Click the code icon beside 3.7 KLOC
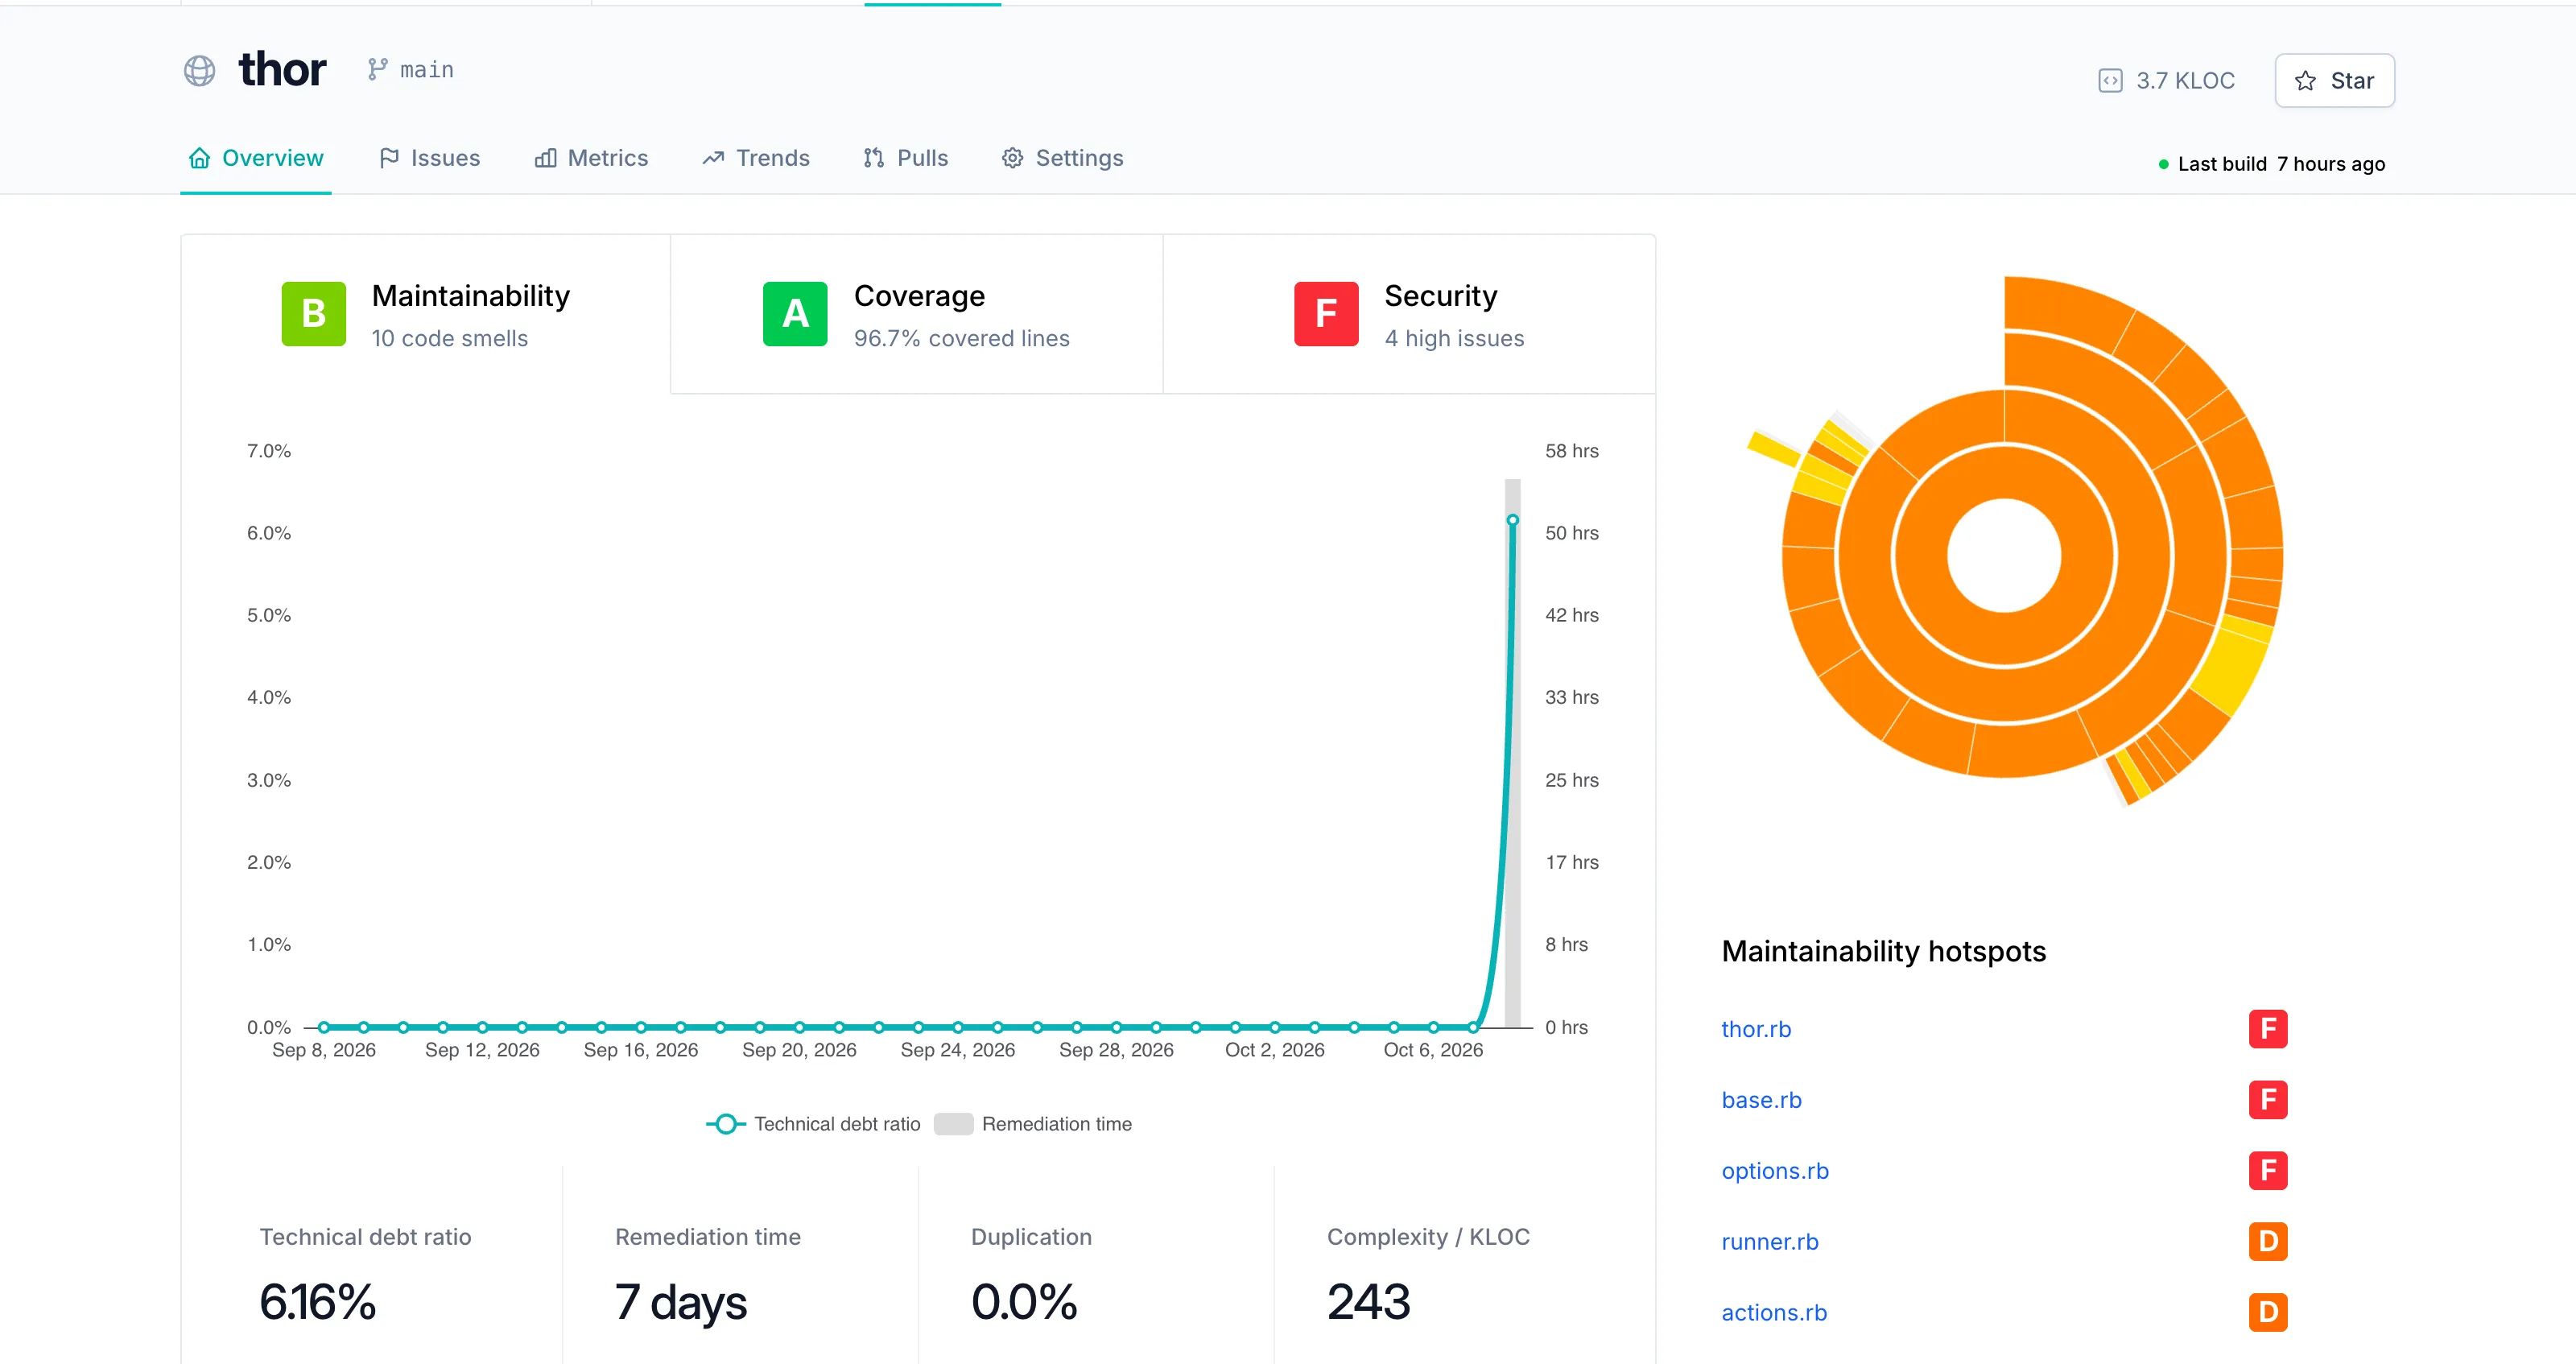This screenshot has height=1364, width=2576. tap(2110, 81)
